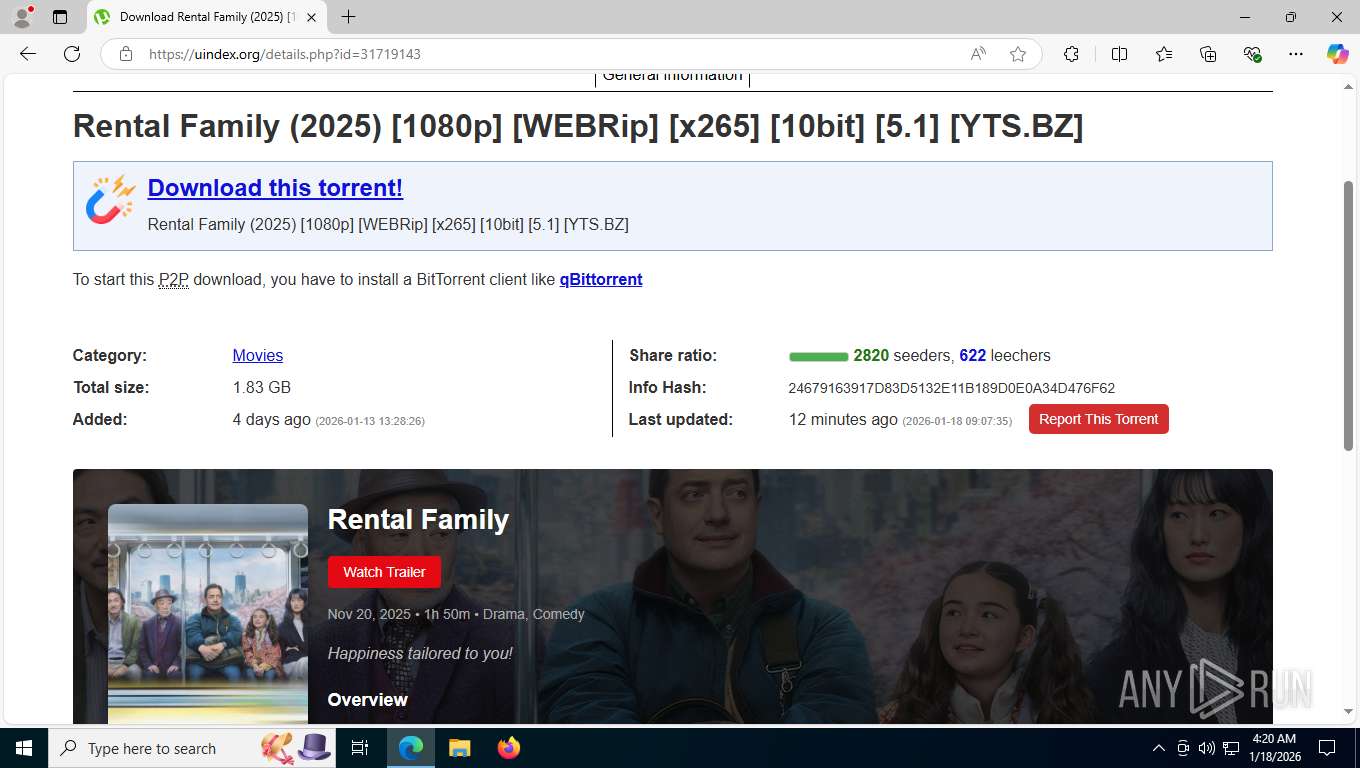The height and width of the screenshot is (768, 1360).
Task: Open the tab actions menu icon
Action: pos(60,17)
